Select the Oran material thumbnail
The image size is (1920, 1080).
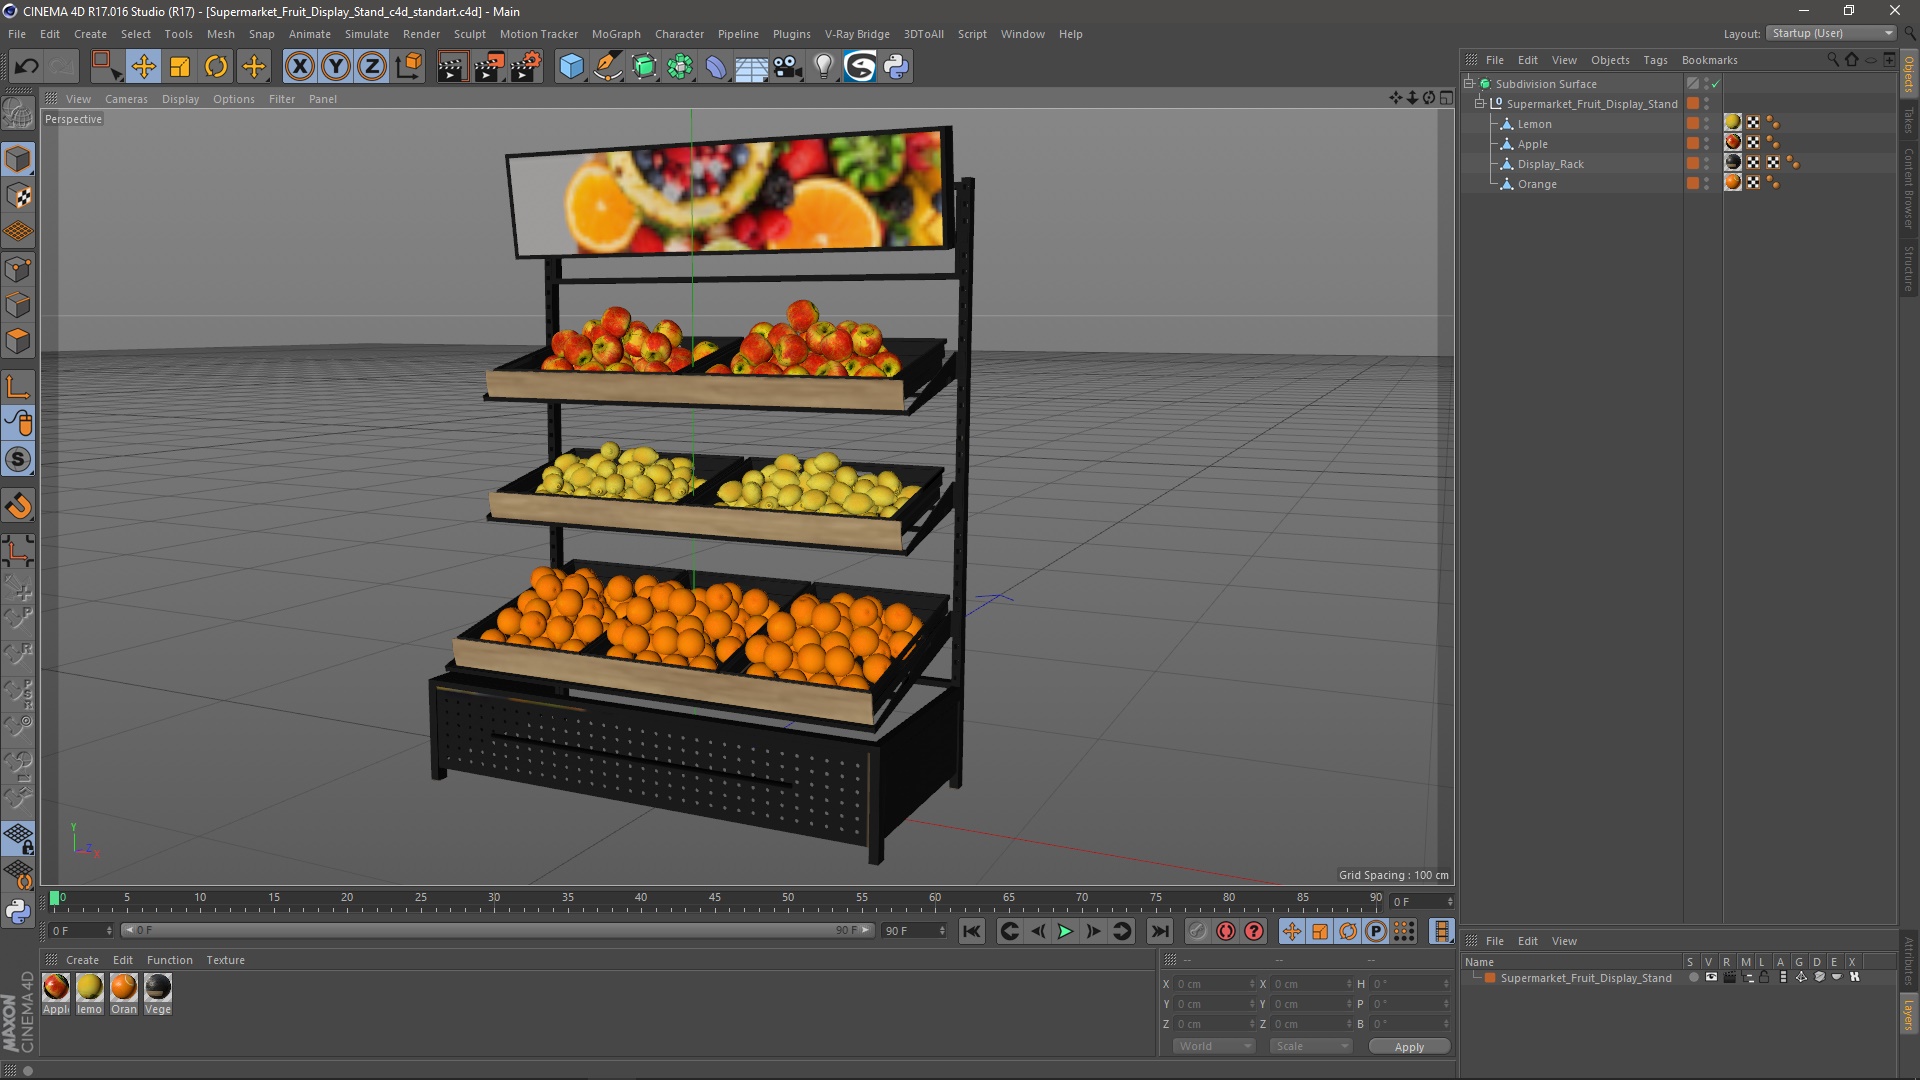click(x=124, y=987)
